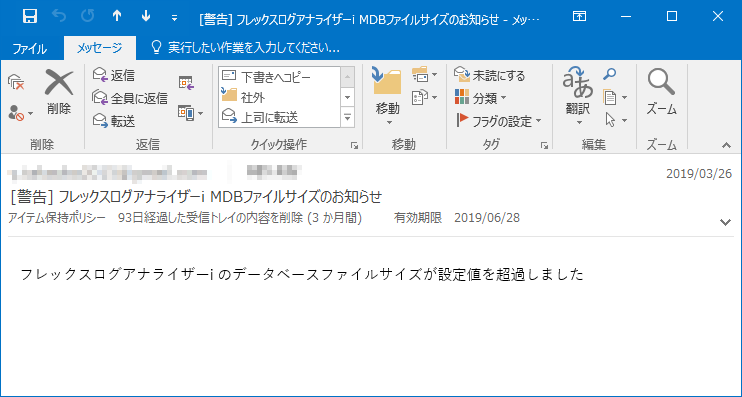Image resolution: width=742 pixels, height=397 pixels.
Task: Click the Reply with meeting icon
Action: [x=186, y=83]
